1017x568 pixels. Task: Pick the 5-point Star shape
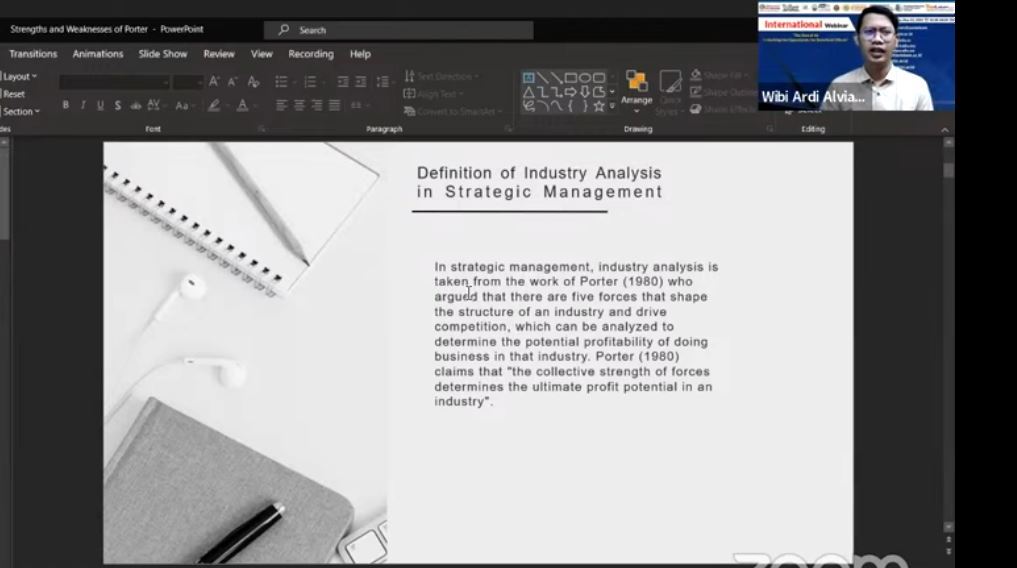tap(599, 106)
